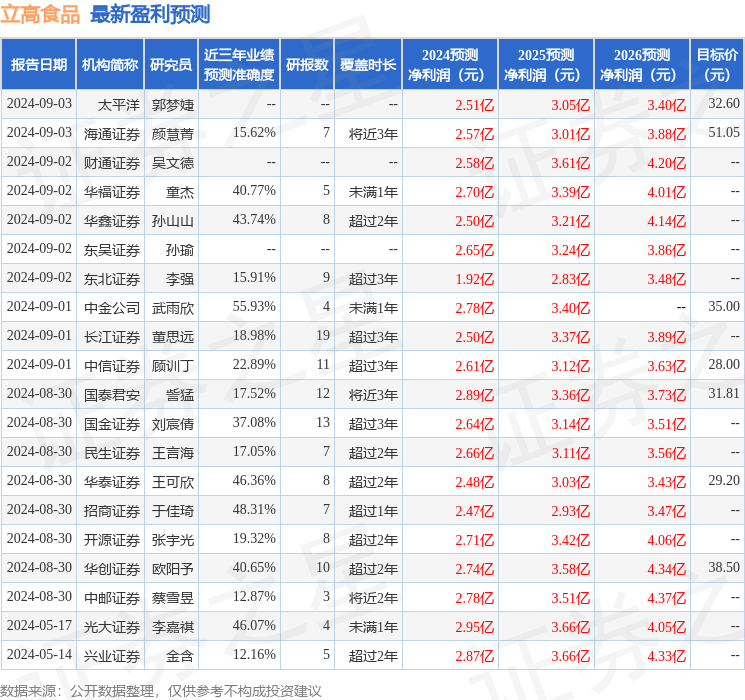Click the 2.95亿 2024 profit forecast
745x700 pixels.
point(474,627)
